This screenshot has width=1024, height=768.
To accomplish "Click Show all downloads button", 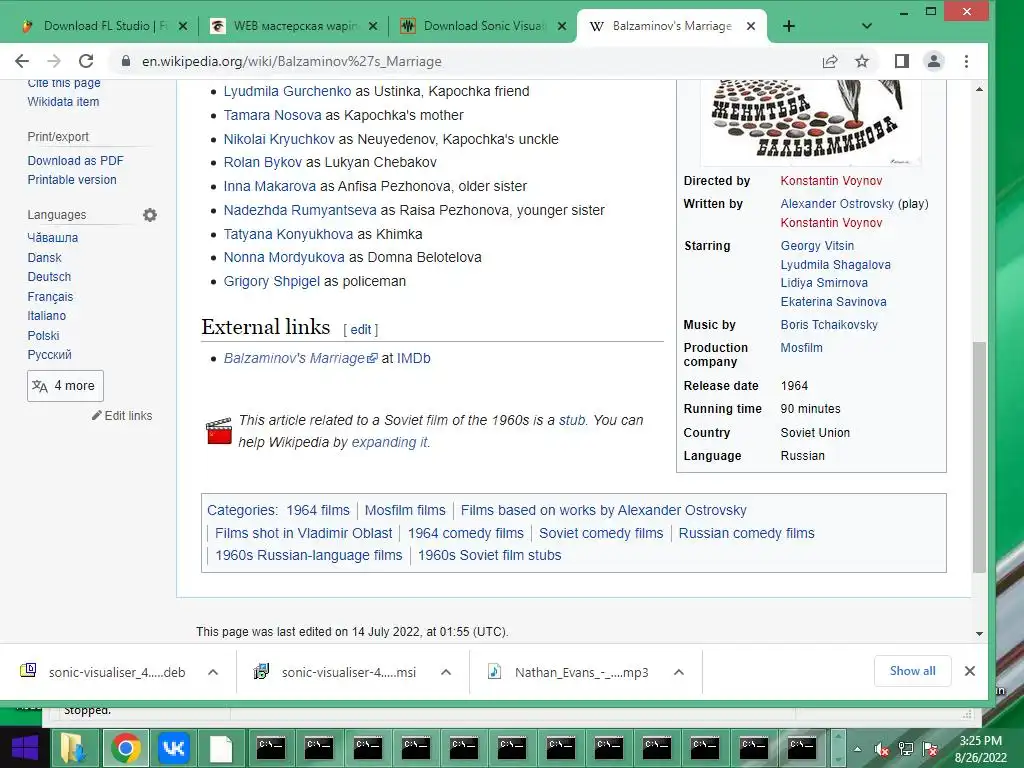I will coord(912,671).
